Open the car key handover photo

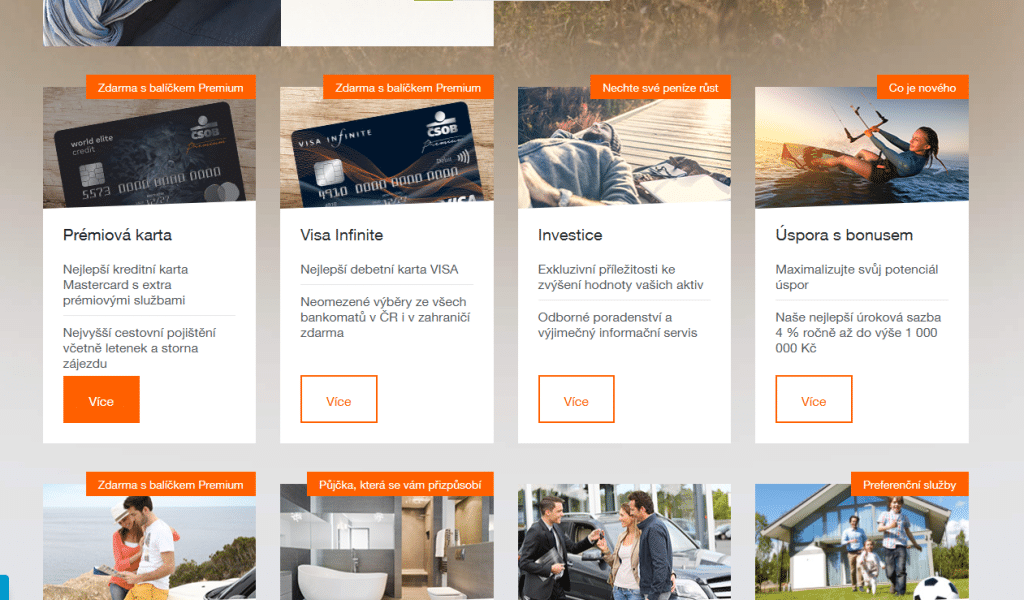click(x=624, y=542)
